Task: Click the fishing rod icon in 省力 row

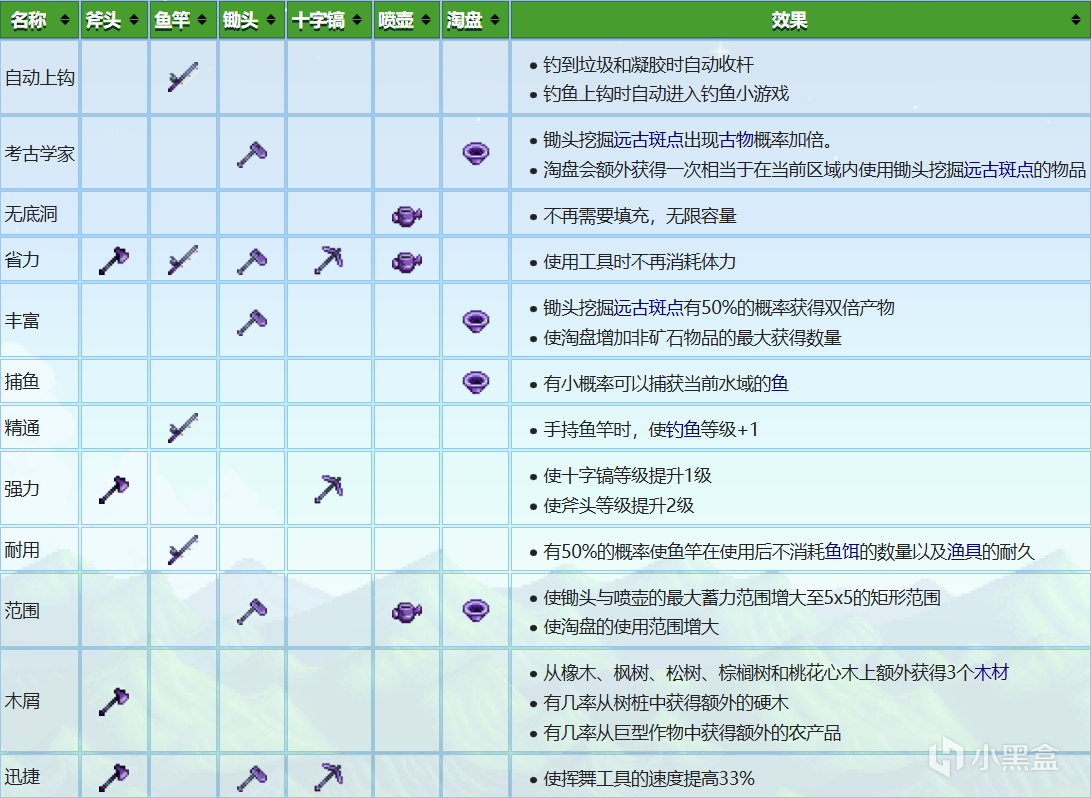Action: point(183,260)
